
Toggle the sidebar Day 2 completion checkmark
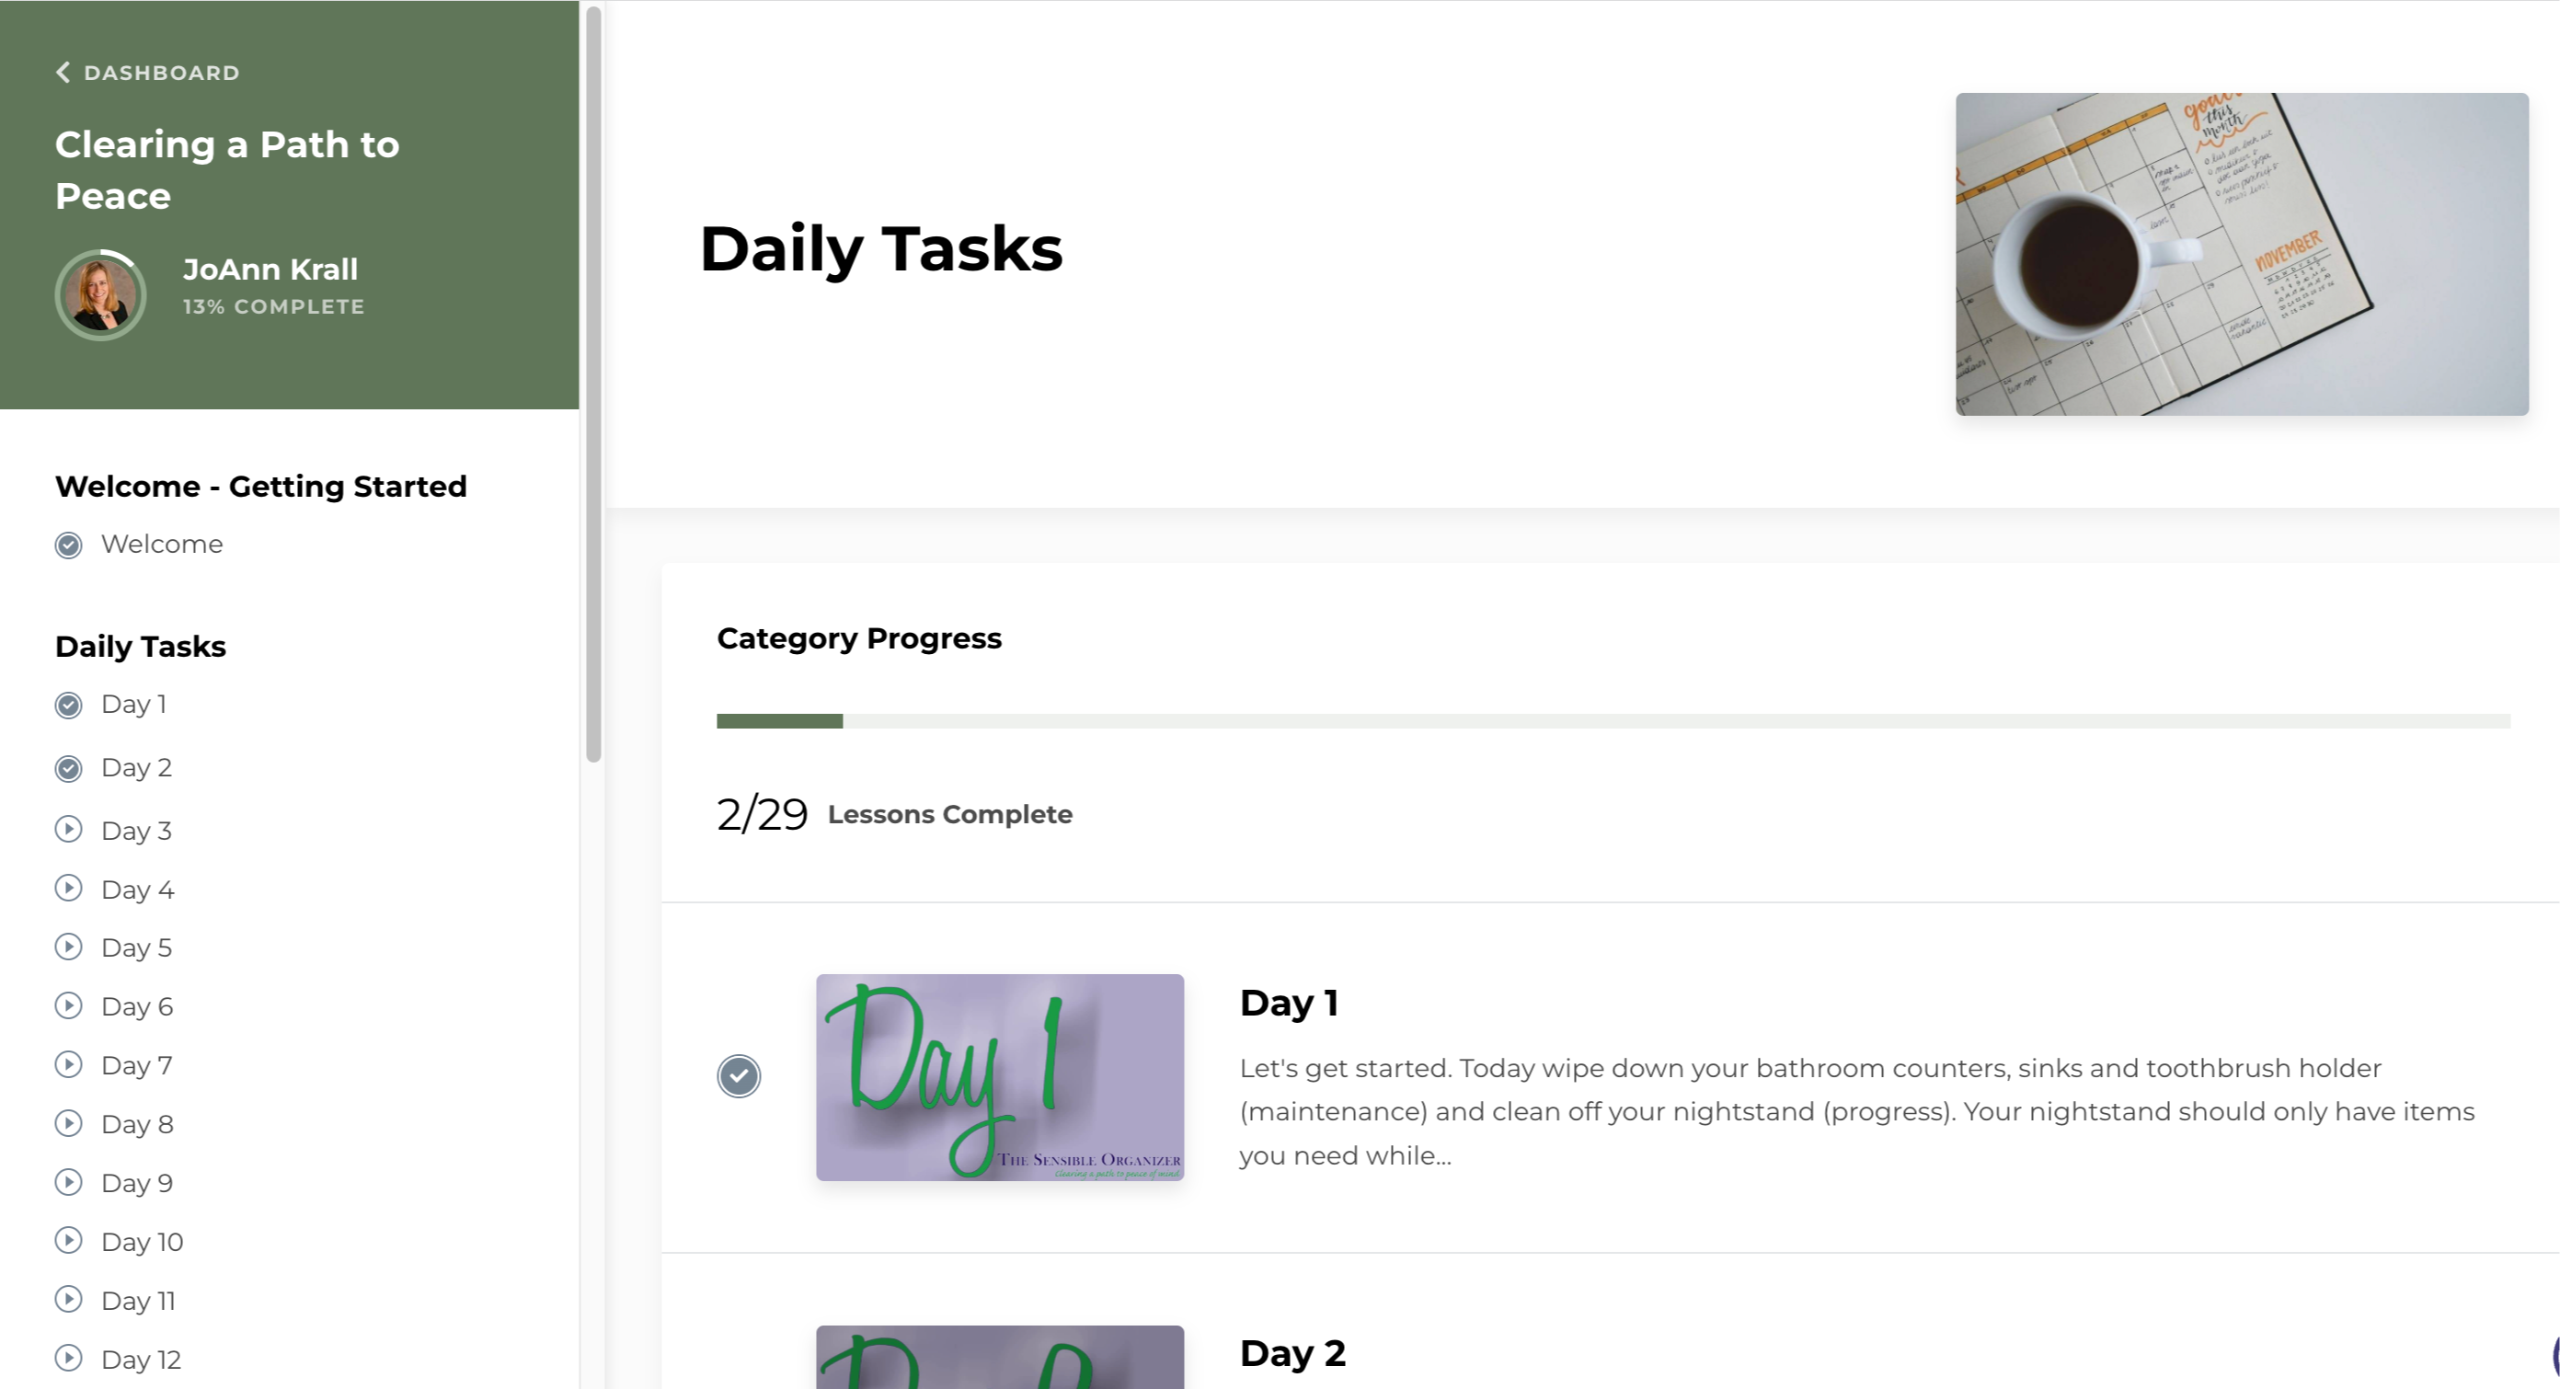[68, 768]
